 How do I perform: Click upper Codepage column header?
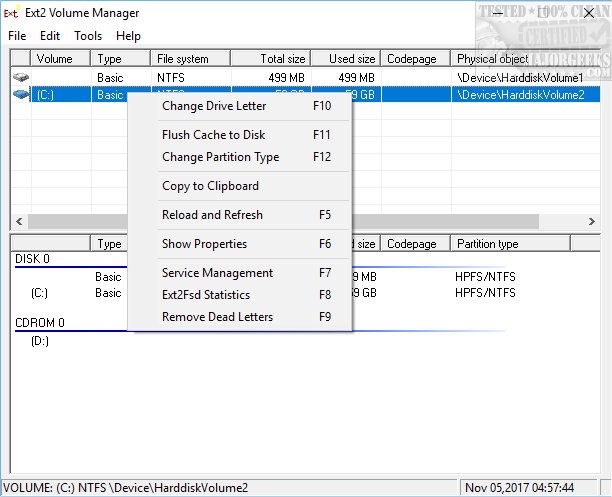pos(416,59)
